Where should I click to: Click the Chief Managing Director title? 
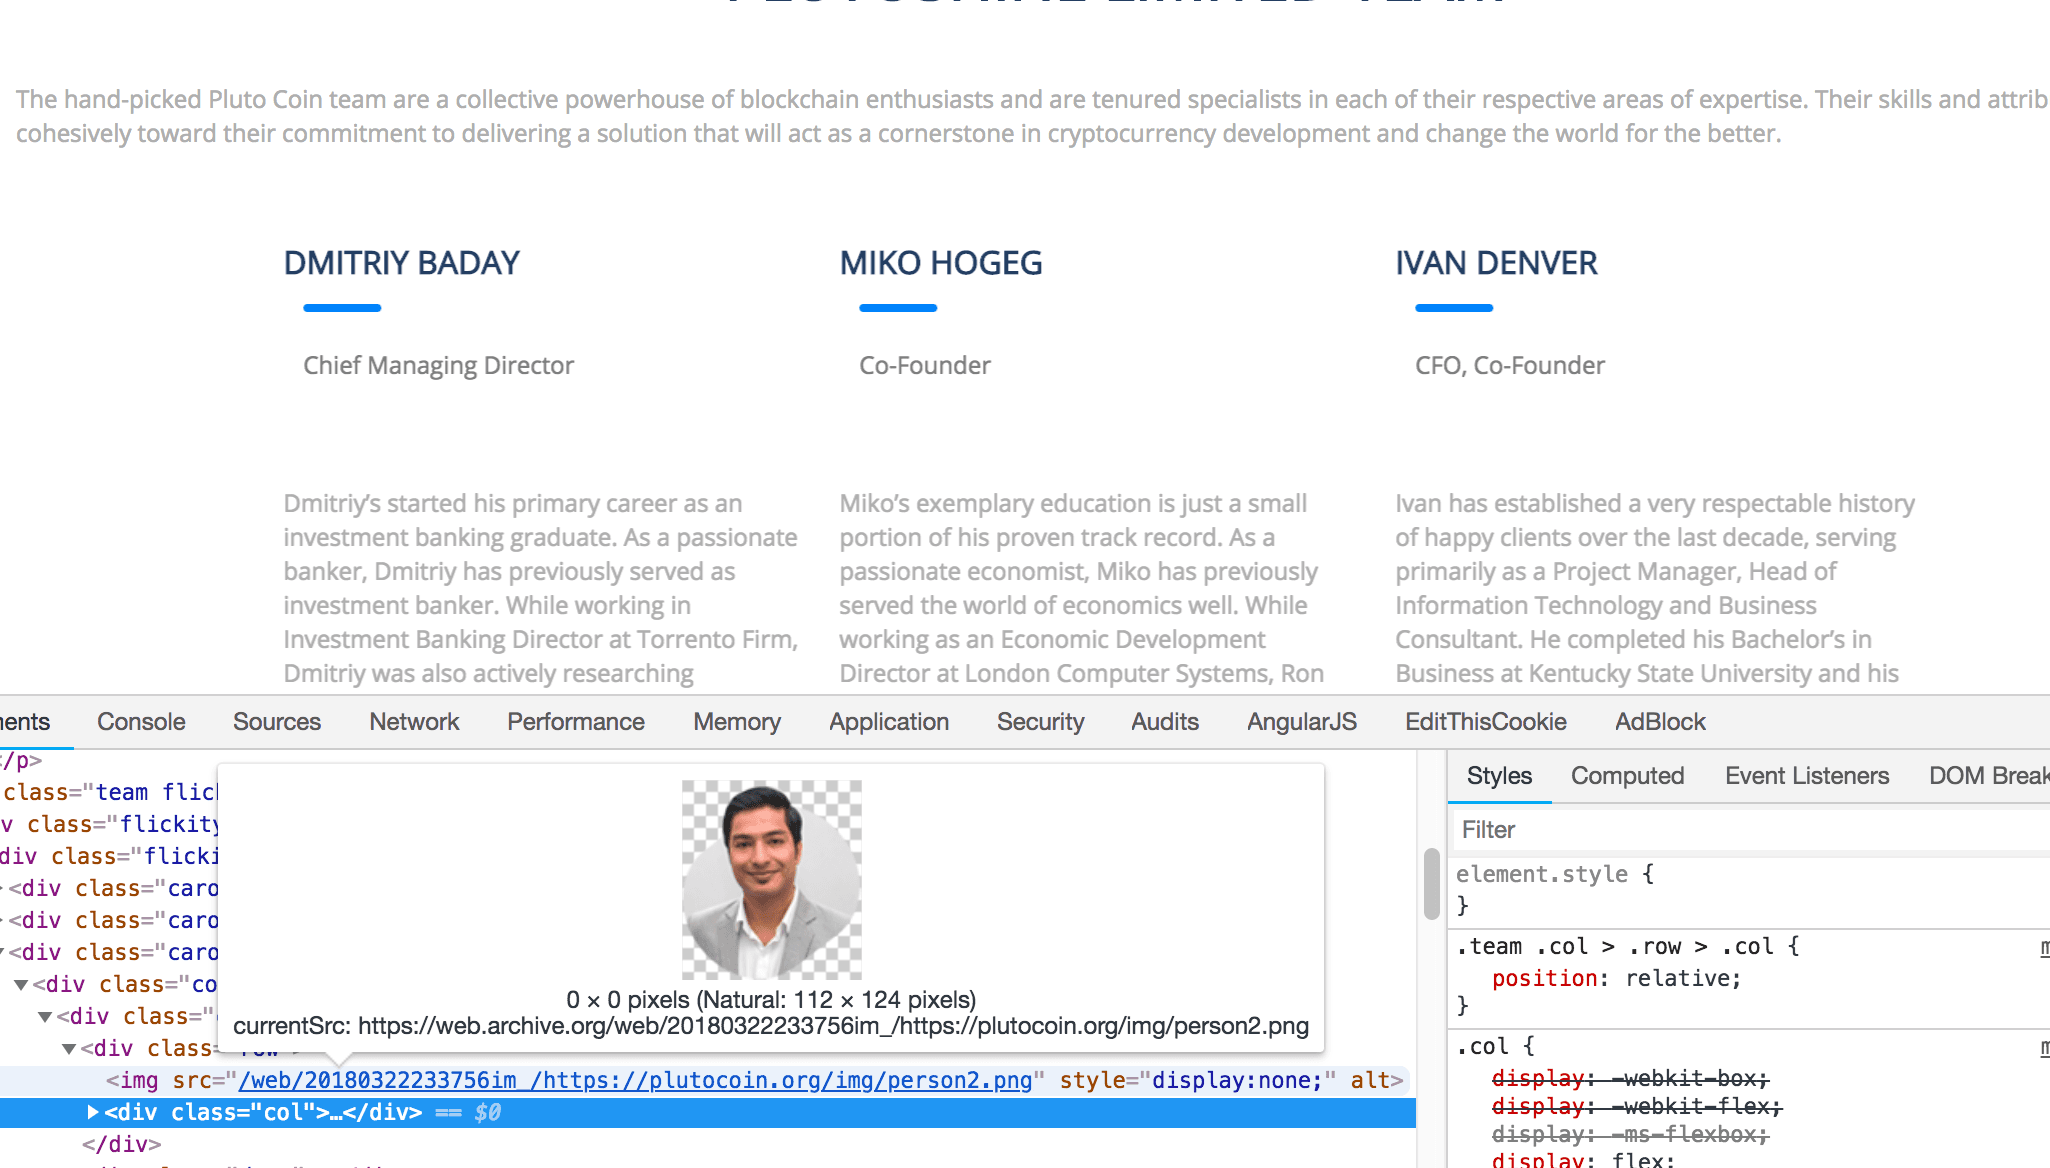(439, 366)
